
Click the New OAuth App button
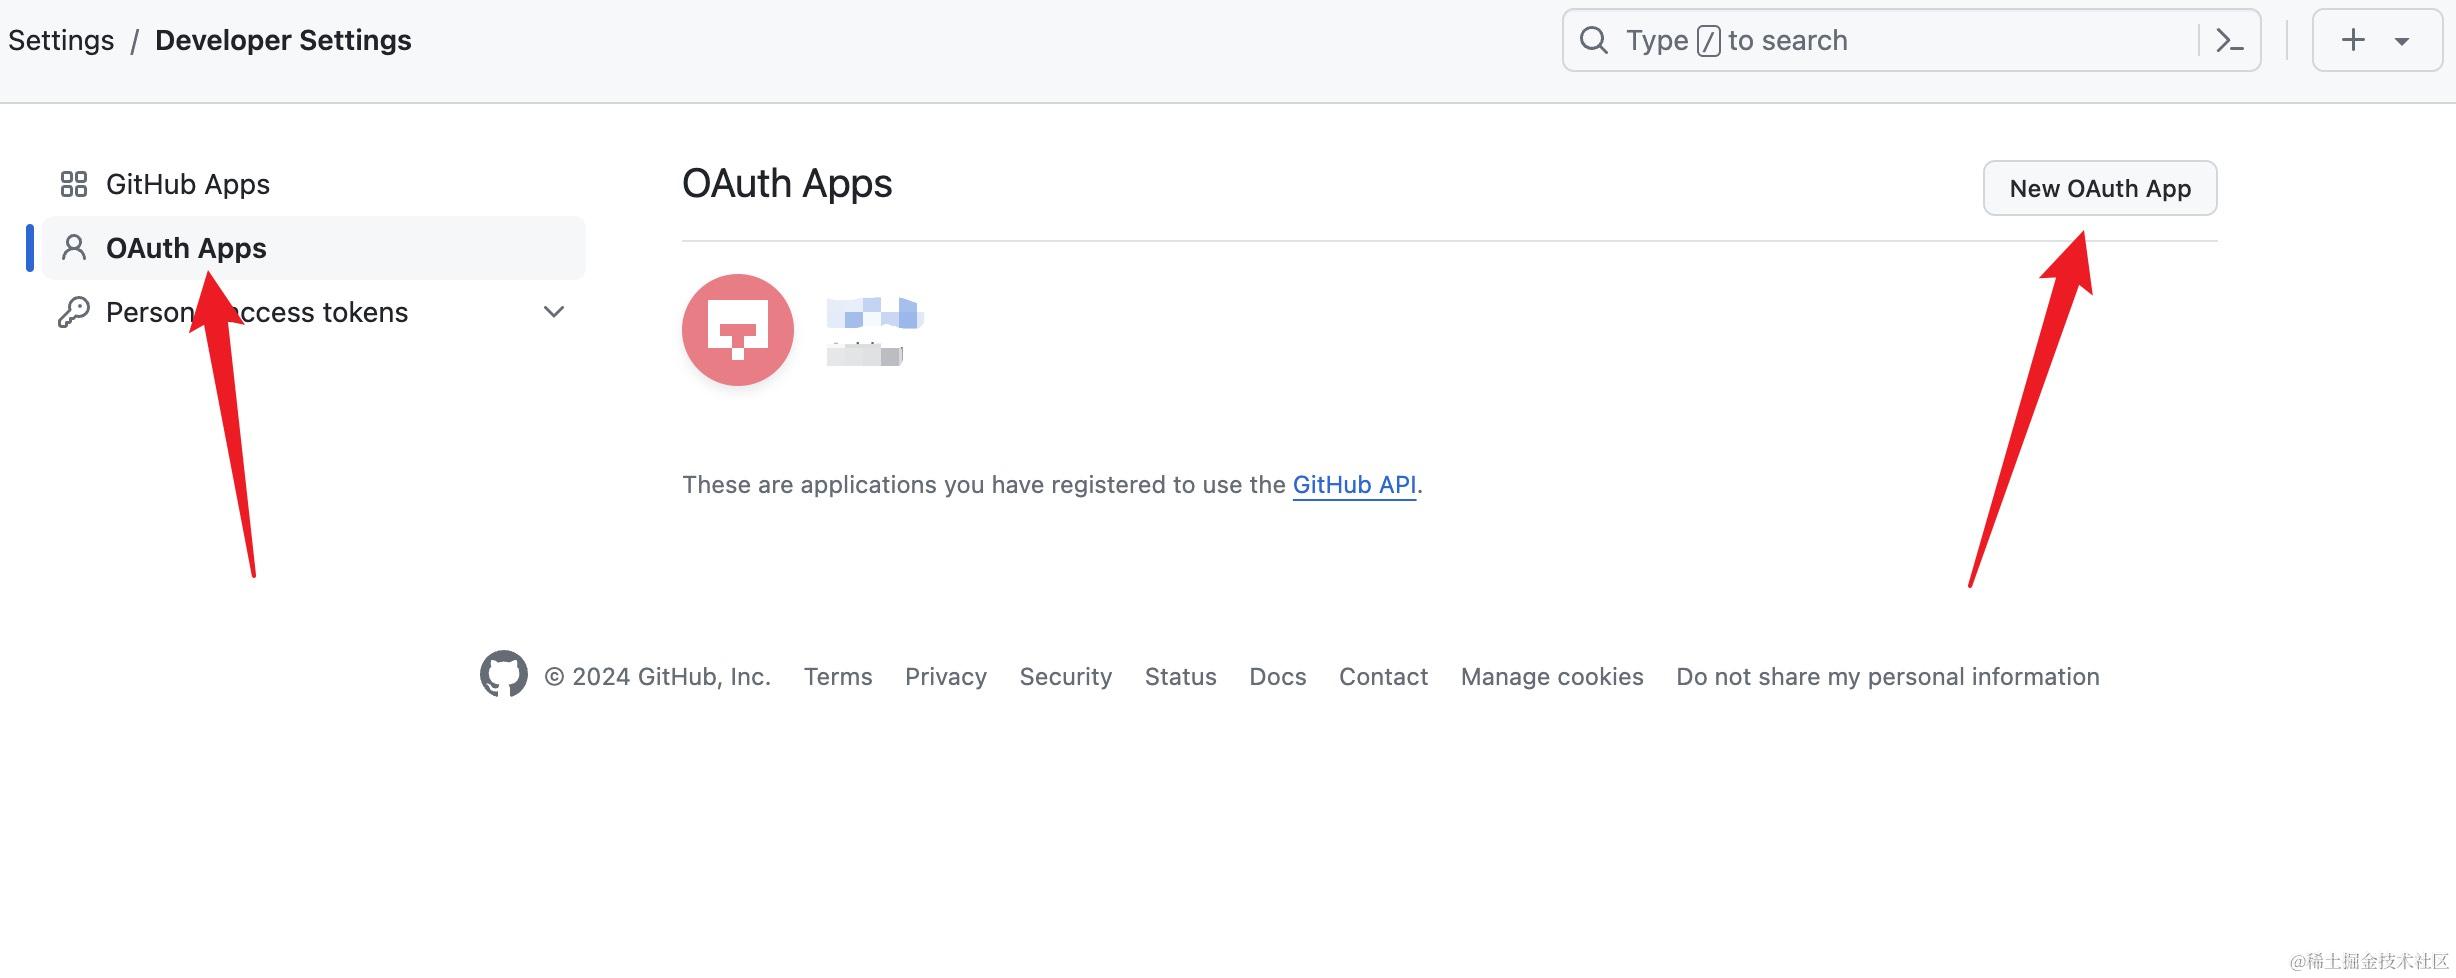pyautogui.click(x=2100, y=188)
